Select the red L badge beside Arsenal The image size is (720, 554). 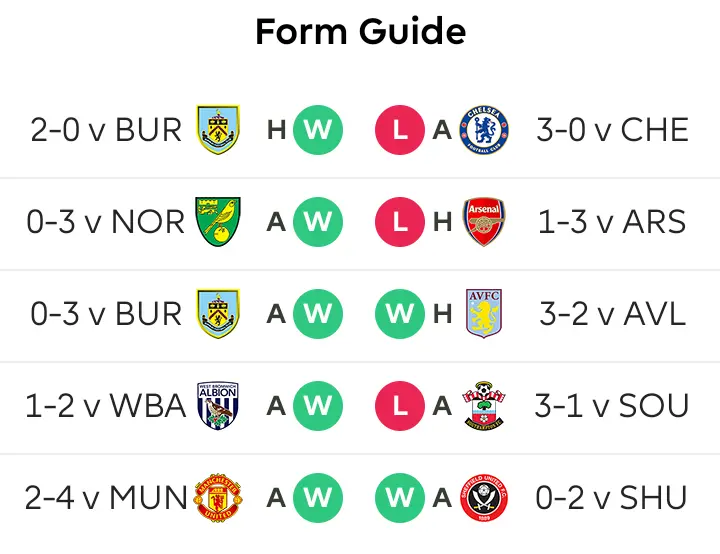click(x=400, y=222)
